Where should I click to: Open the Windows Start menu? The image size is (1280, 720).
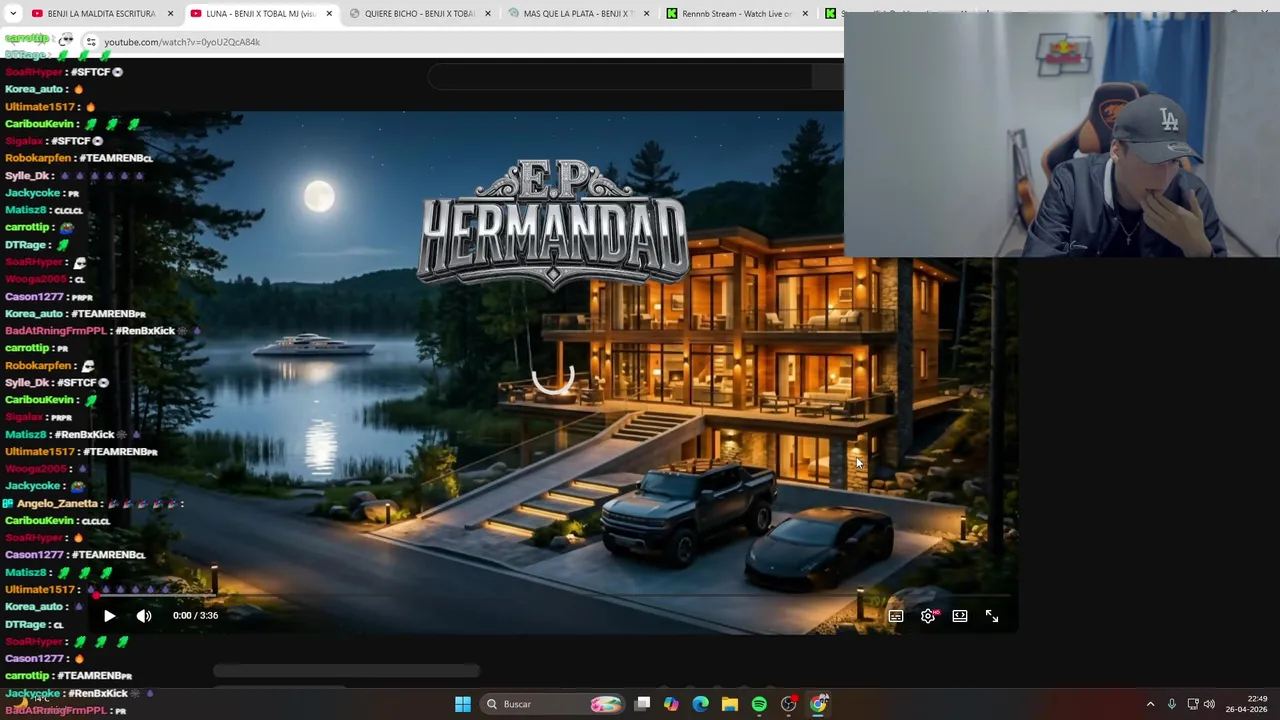[x=463, y=704]
